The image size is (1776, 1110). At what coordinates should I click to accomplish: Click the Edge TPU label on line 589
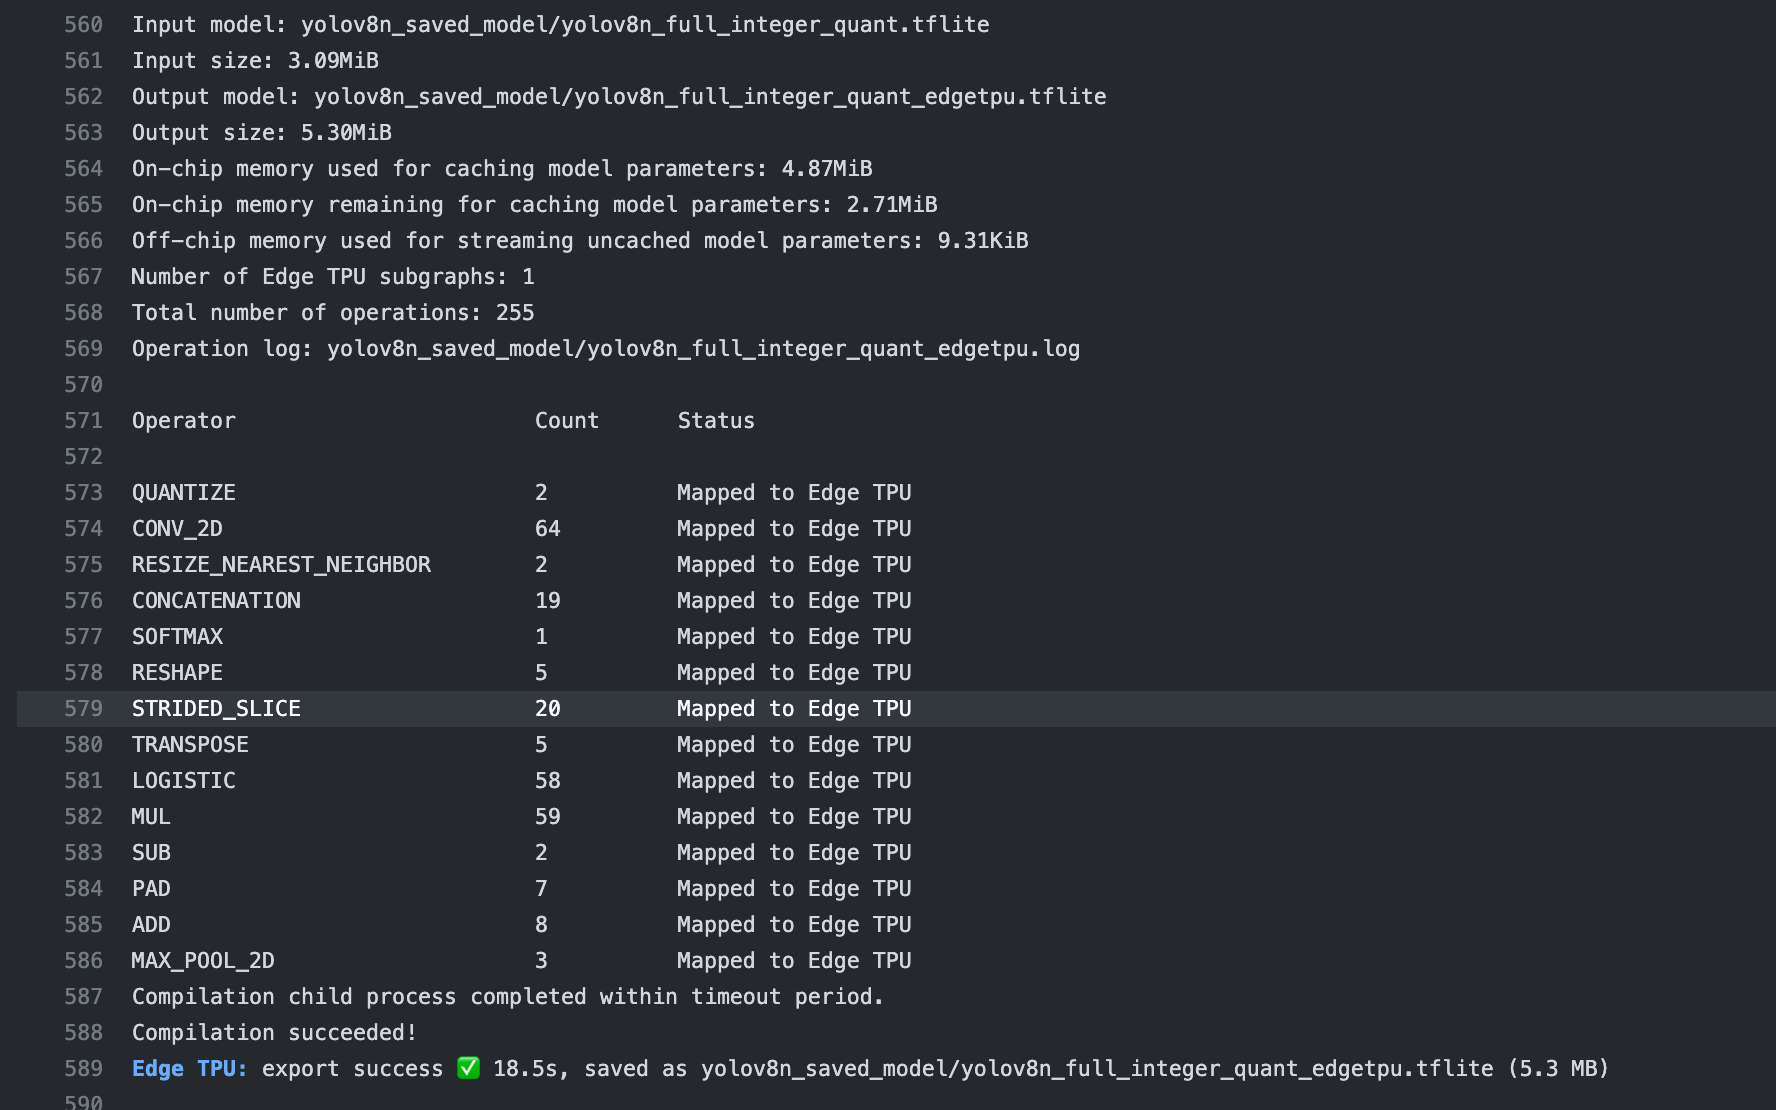pos(187,1068)
